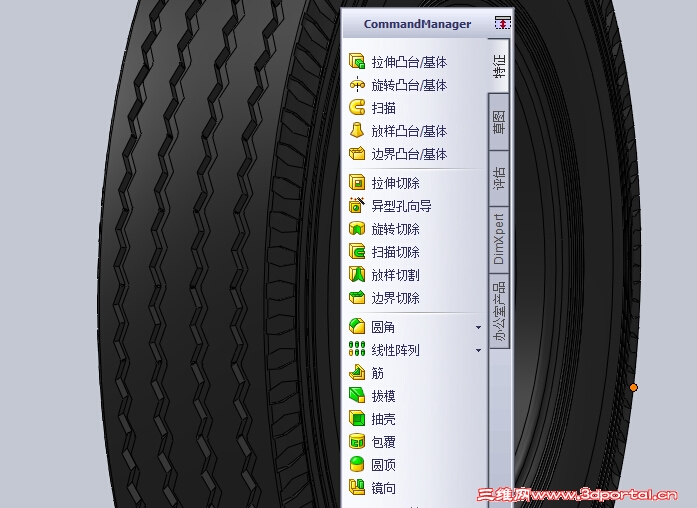Select the 扫描切除 swept cut icon
This screenshot has height=508, width=697.
point(357,252)
